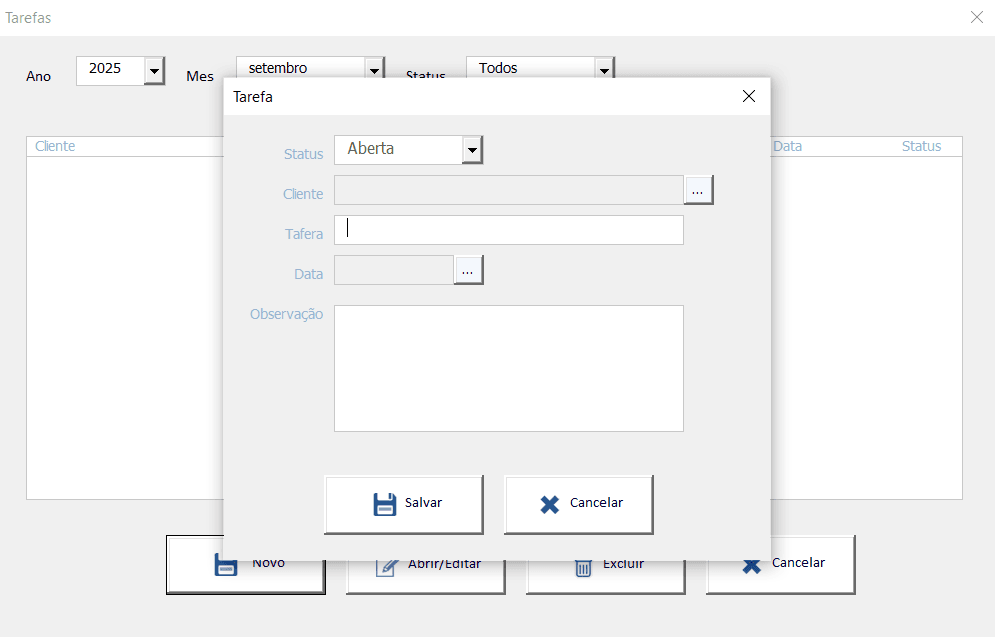Open the Data picker ellipsis button
The height and width of the screenshot is (637, 995).
pos(468,270)
